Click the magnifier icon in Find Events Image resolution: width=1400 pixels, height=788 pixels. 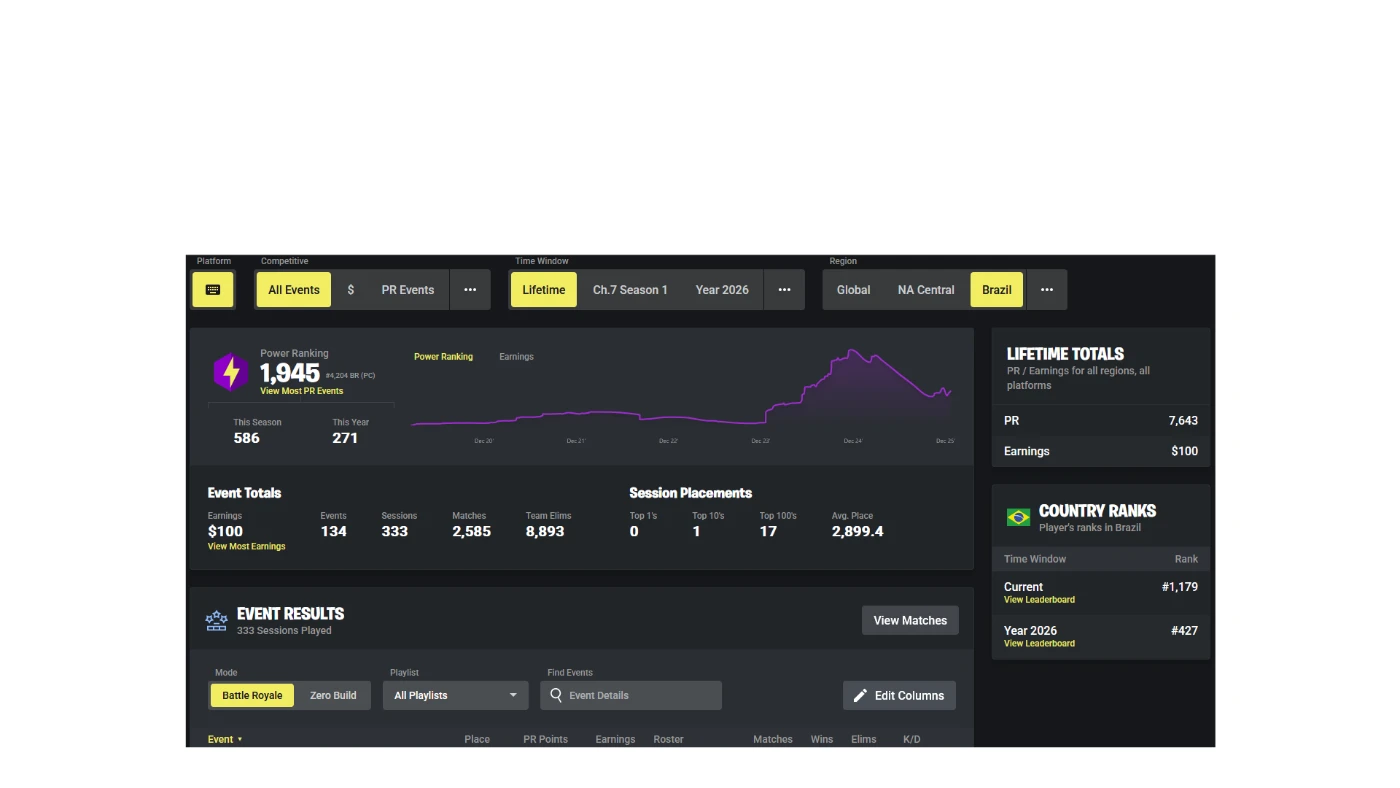(x=556, y=695)
